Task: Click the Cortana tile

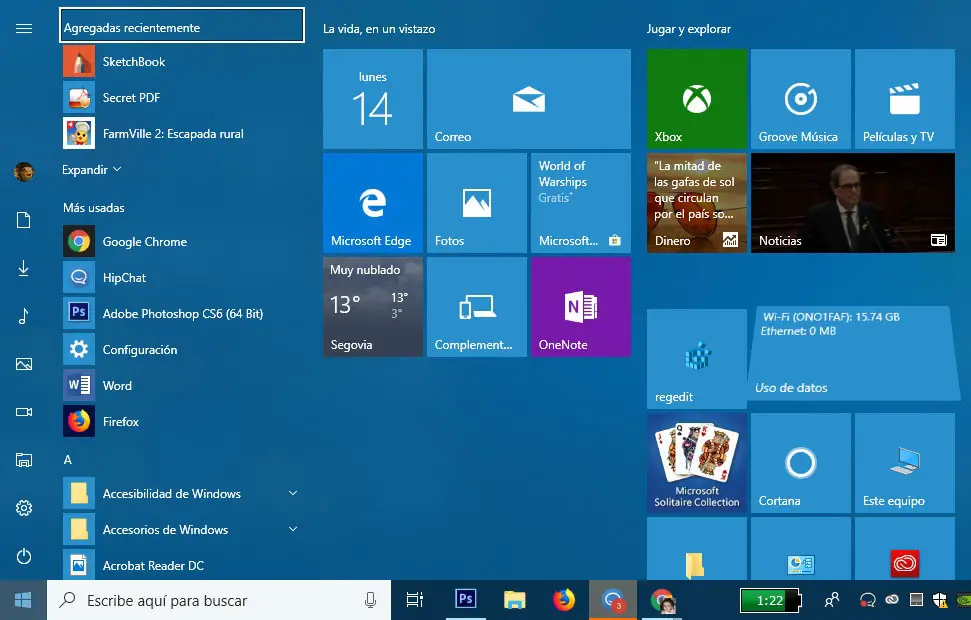Action: pyautogui.click(x=800, y=464)
